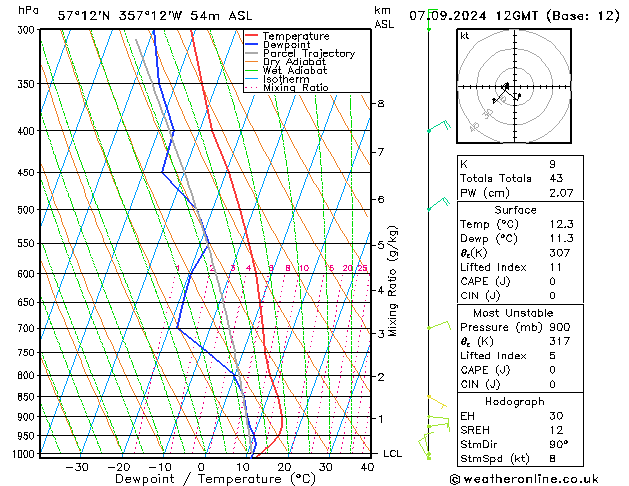The image size is (629, 486).
Task: Select the Dewpoint legend entry
Action: [x=289, y=45]
